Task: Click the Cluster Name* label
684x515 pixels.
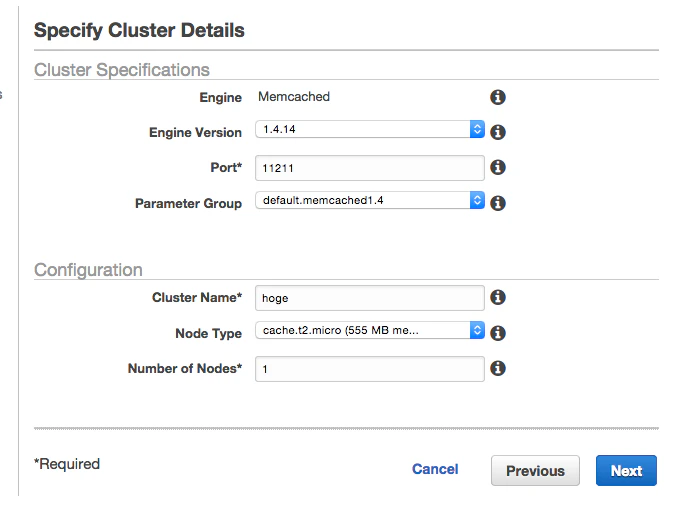Action: 197,297
